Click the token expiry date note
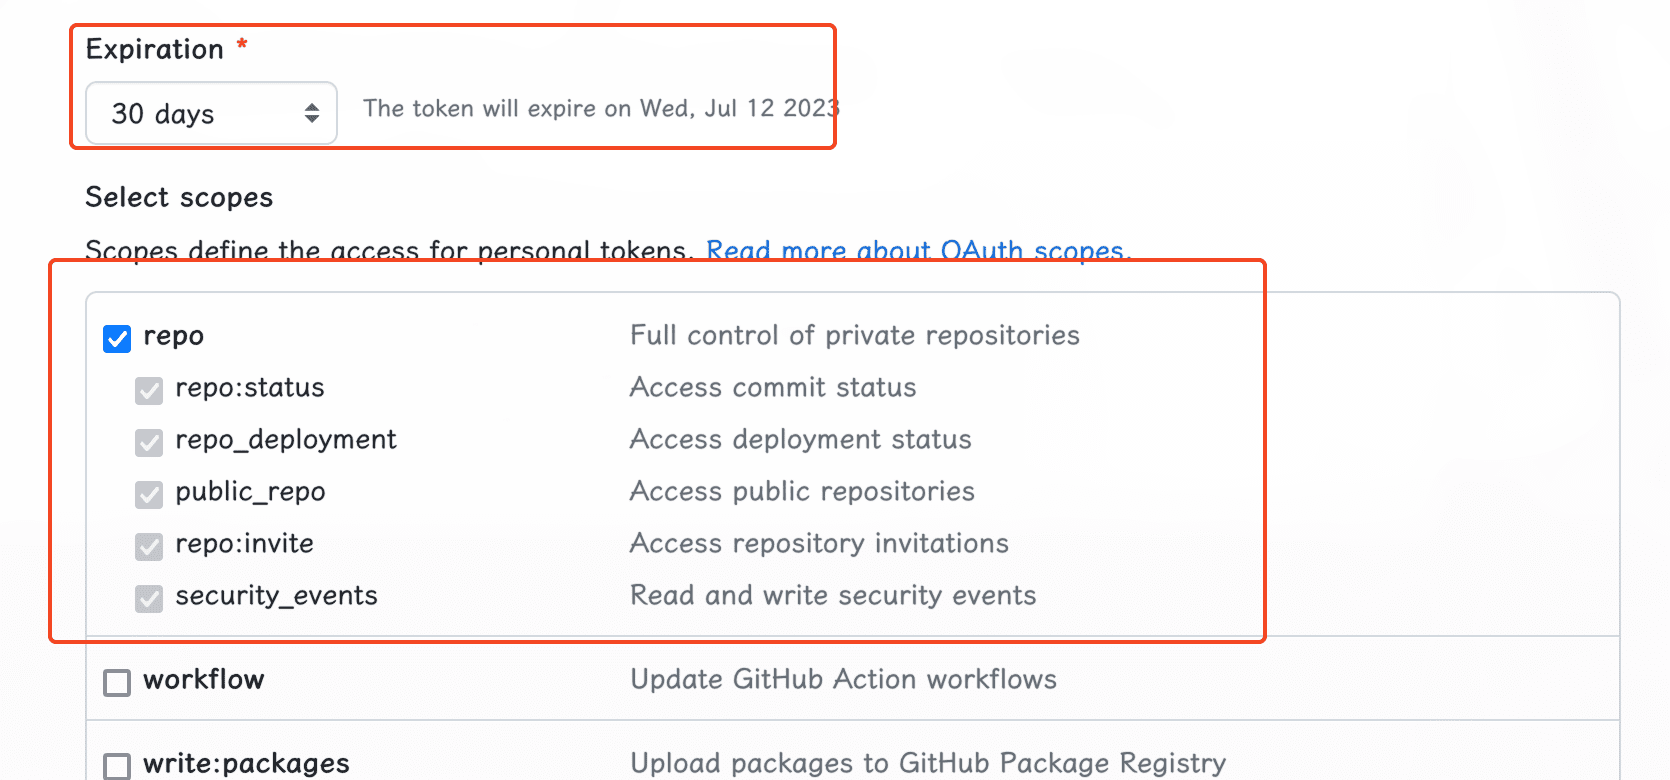The height and width of the screenshot is (780, 1670). pos(600,109)
